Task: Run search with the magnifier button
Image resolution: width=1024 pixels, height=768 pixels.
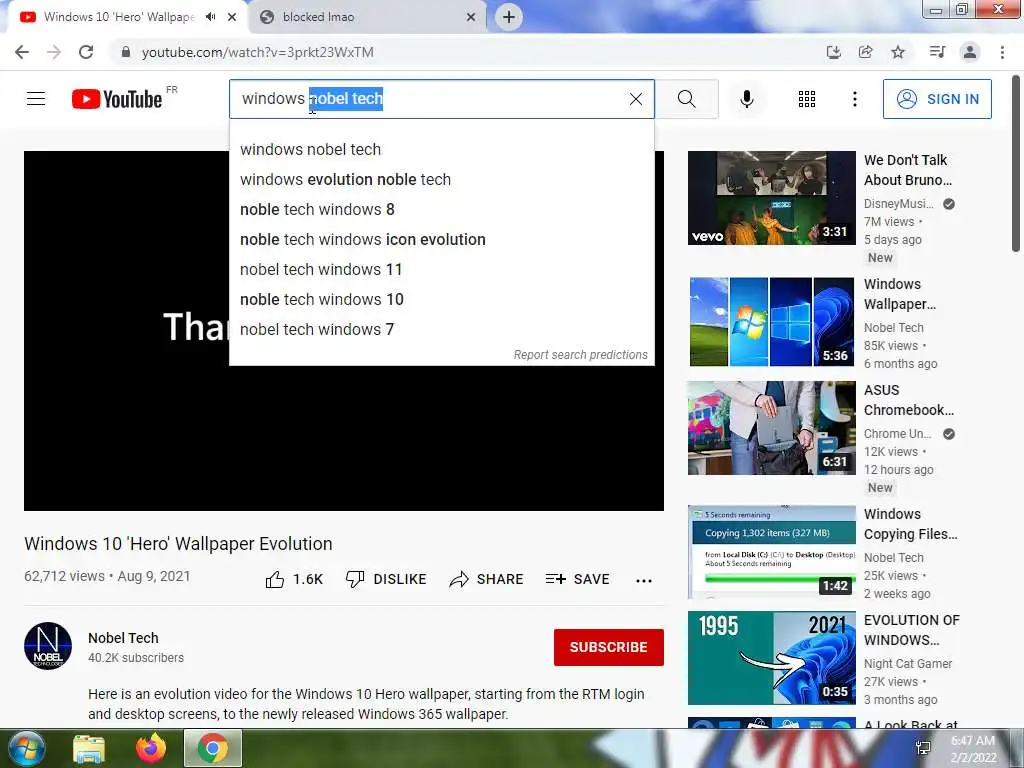Action: tap(686, 99)
